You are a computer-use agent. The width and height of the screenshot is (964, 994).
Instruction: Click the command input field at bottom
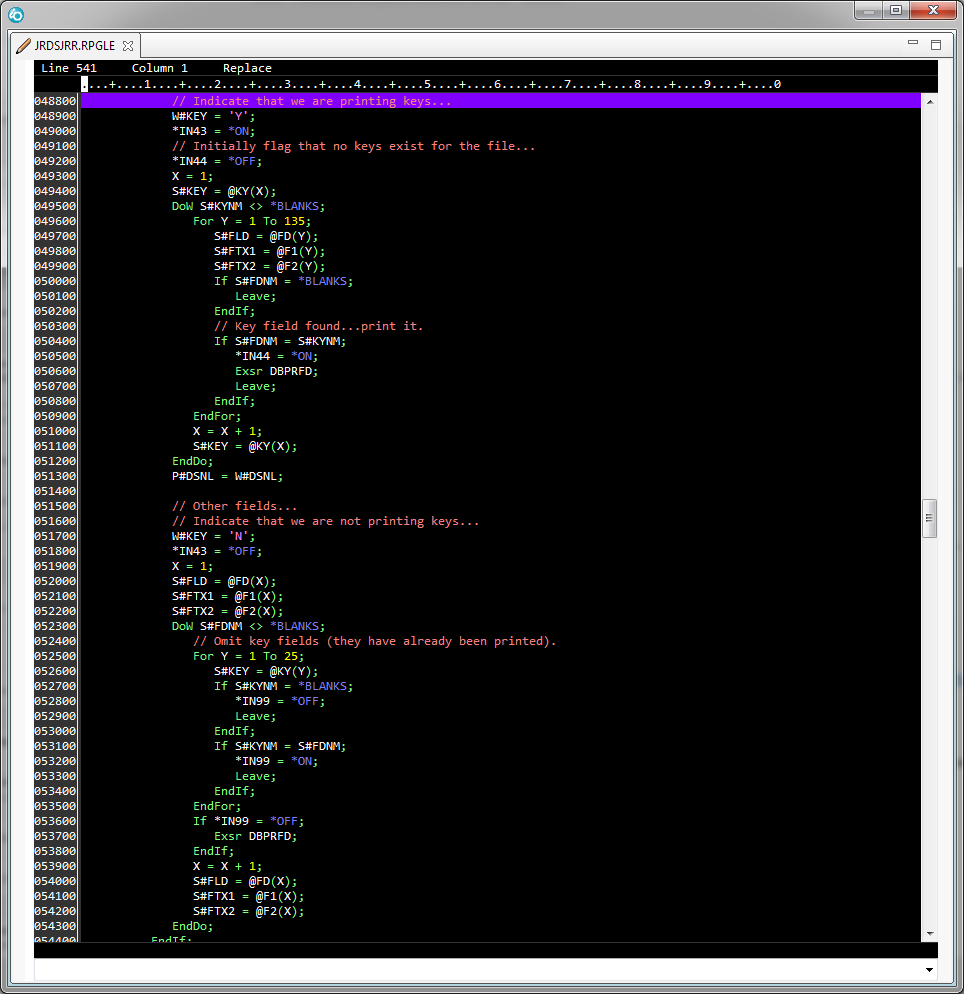coord(479,970)
